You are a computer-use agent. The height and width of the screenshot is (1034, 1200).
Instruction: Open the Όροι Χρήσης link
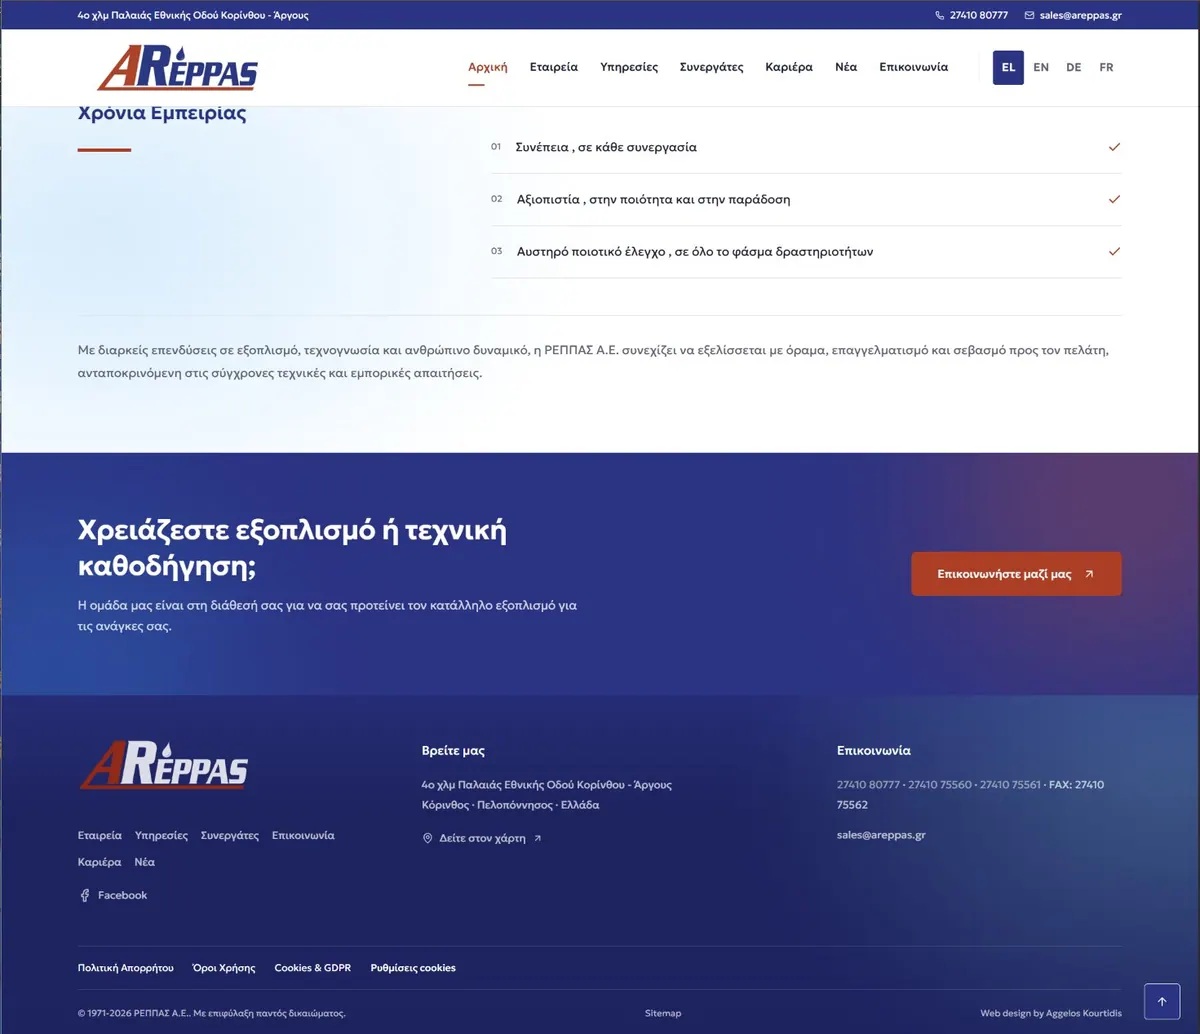224,968
